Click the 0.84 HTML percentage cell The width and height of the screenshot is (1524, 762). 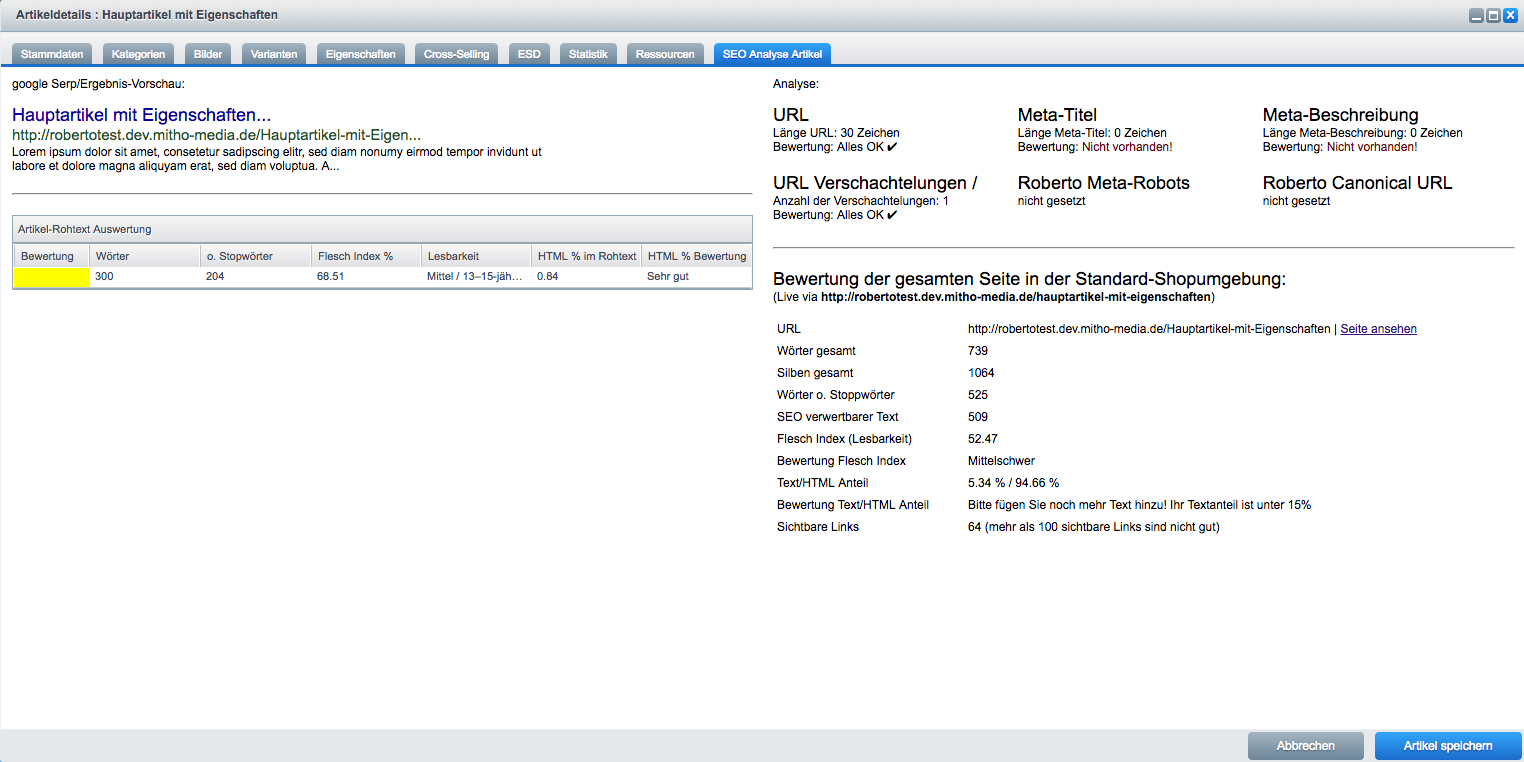pos(586,277)
